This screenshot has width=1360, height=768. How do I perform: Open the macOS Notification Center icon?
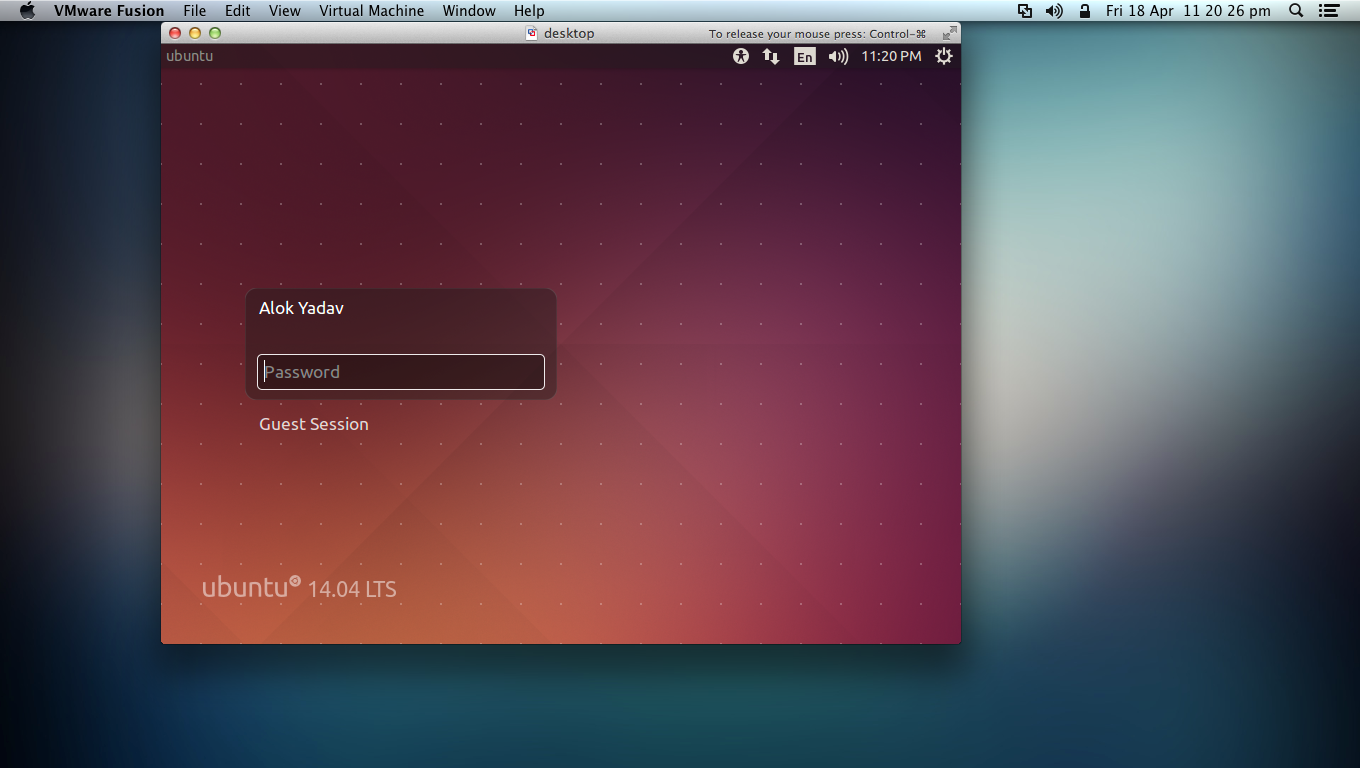pyautogui.click(x=1328, y=11)
